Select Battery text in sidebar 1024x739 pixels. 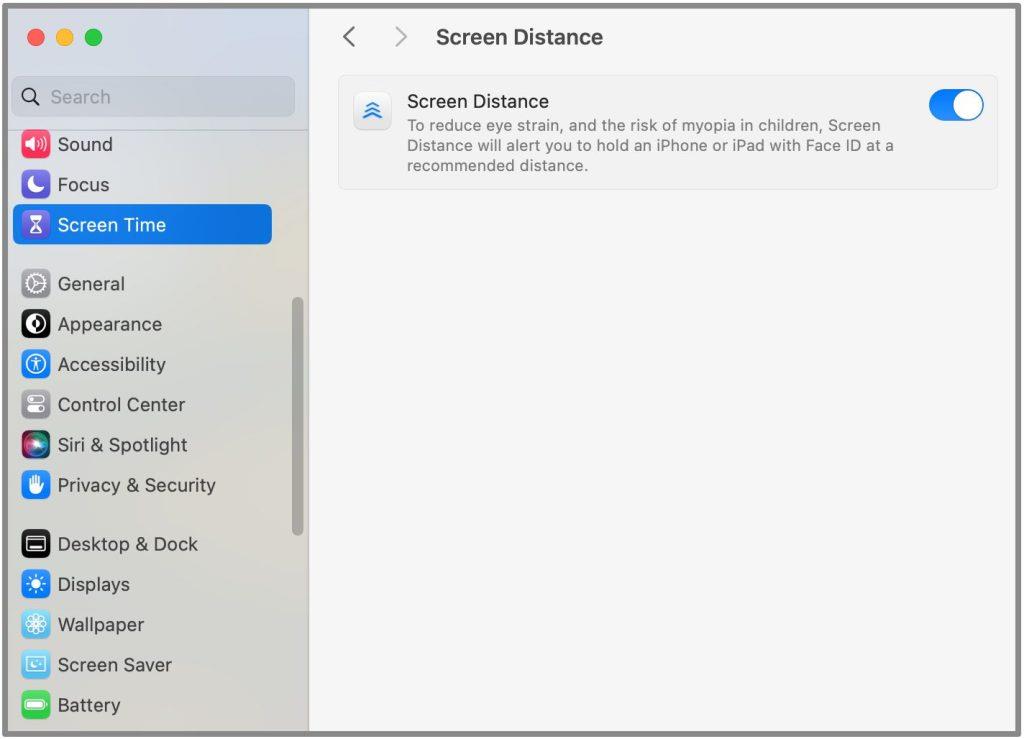pyautogui.click(x=89, y=705)
